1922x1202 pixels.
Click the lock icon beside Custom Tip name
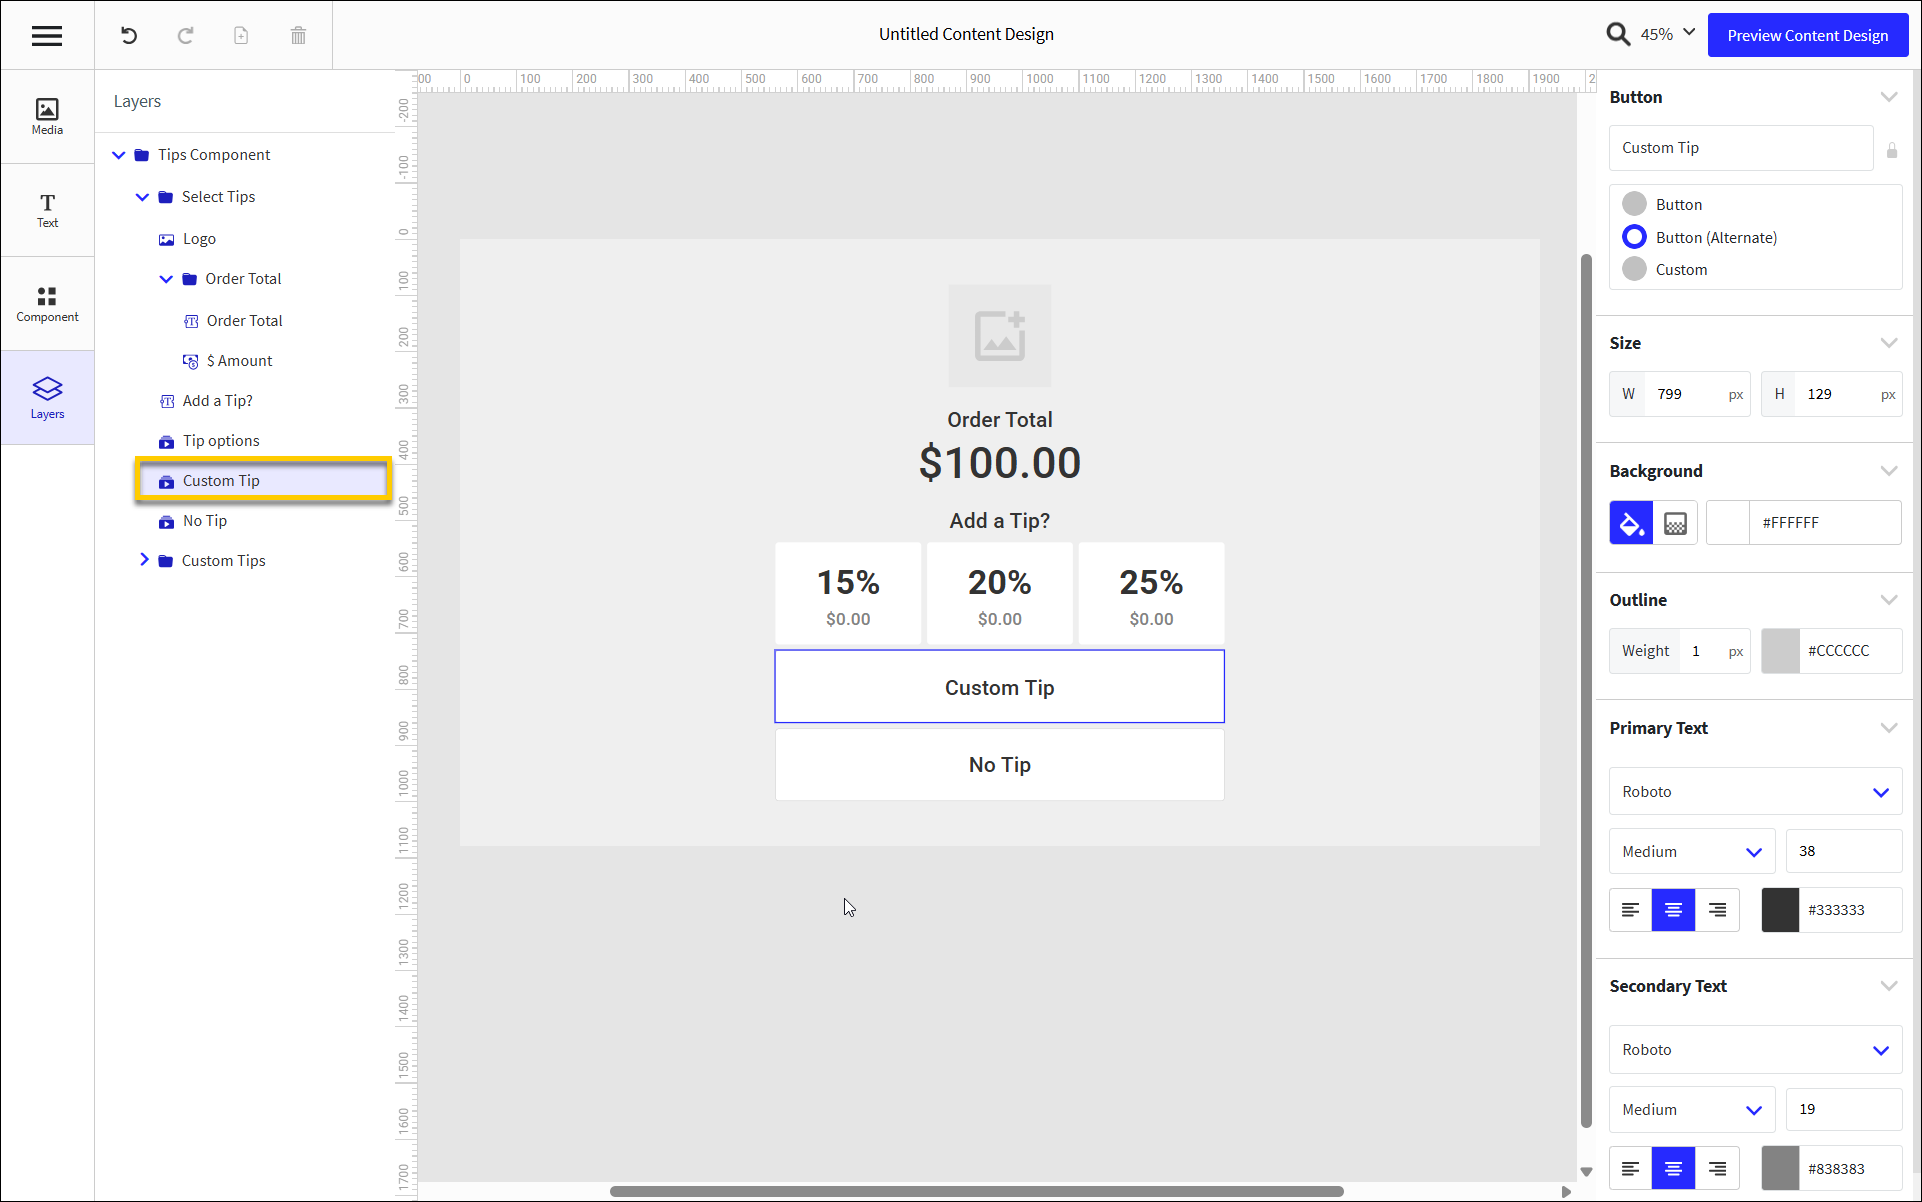pos(1891,150)
